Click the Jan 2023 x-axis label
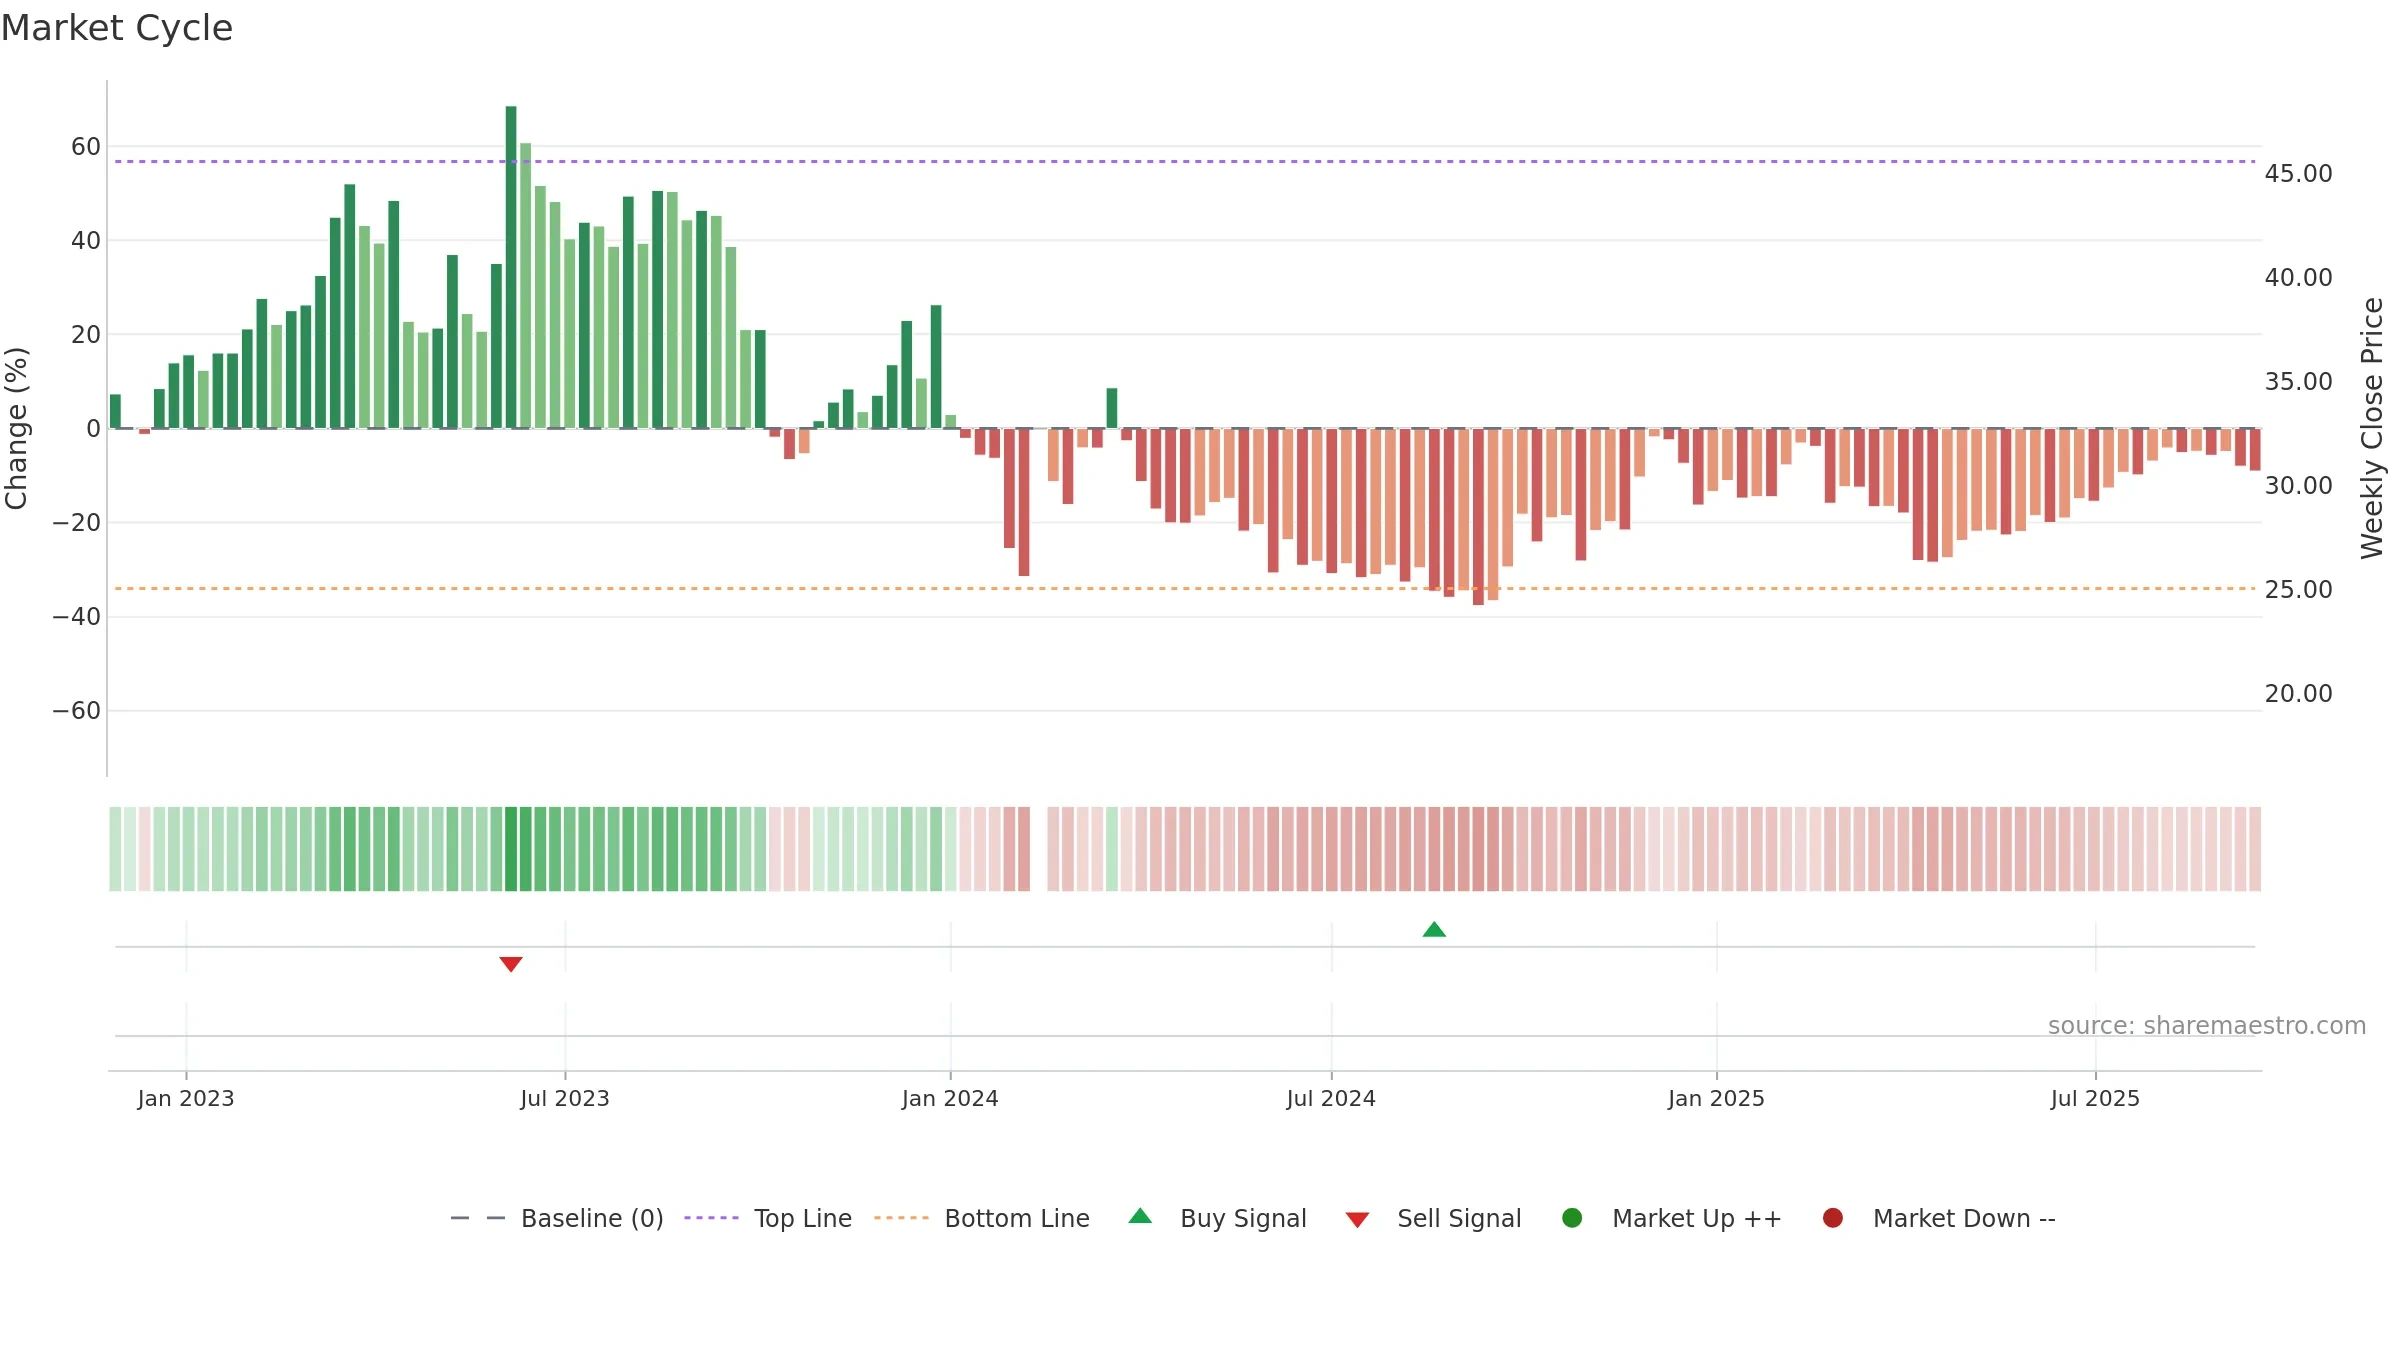Image resolution: width=2400 pixels, height=1350 pixels. (x=186, y=1098)
